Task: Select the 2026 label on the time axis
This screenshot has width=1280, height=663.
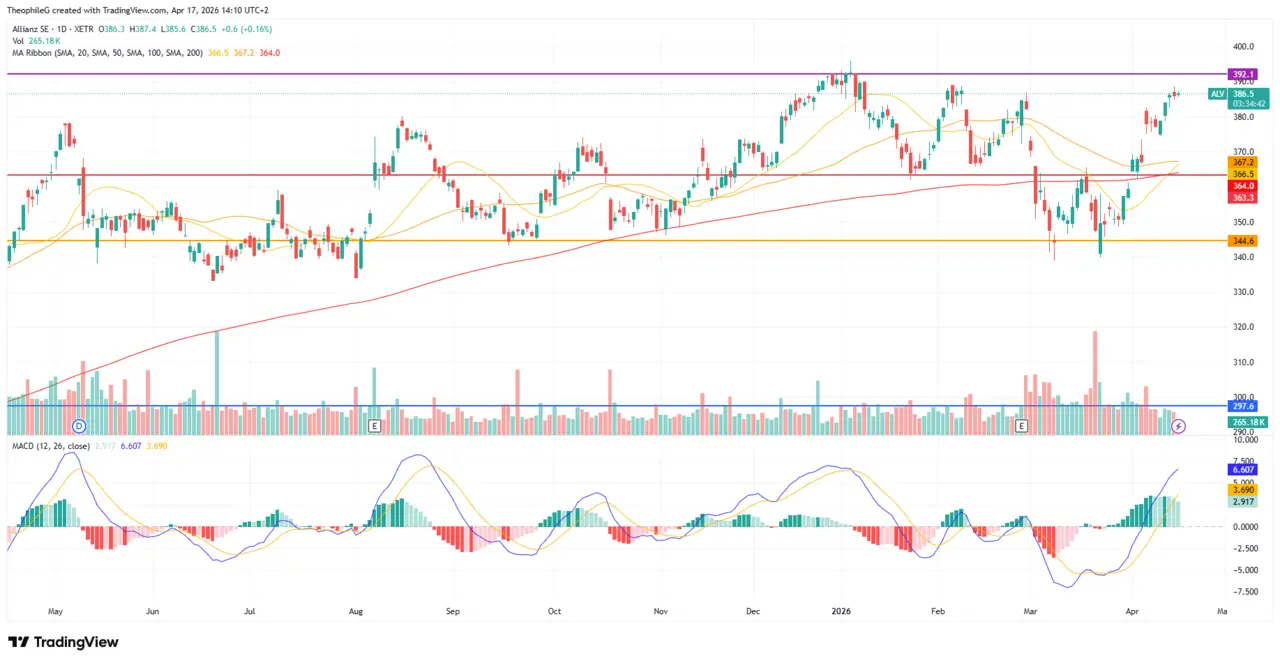Action: [840, 611]
